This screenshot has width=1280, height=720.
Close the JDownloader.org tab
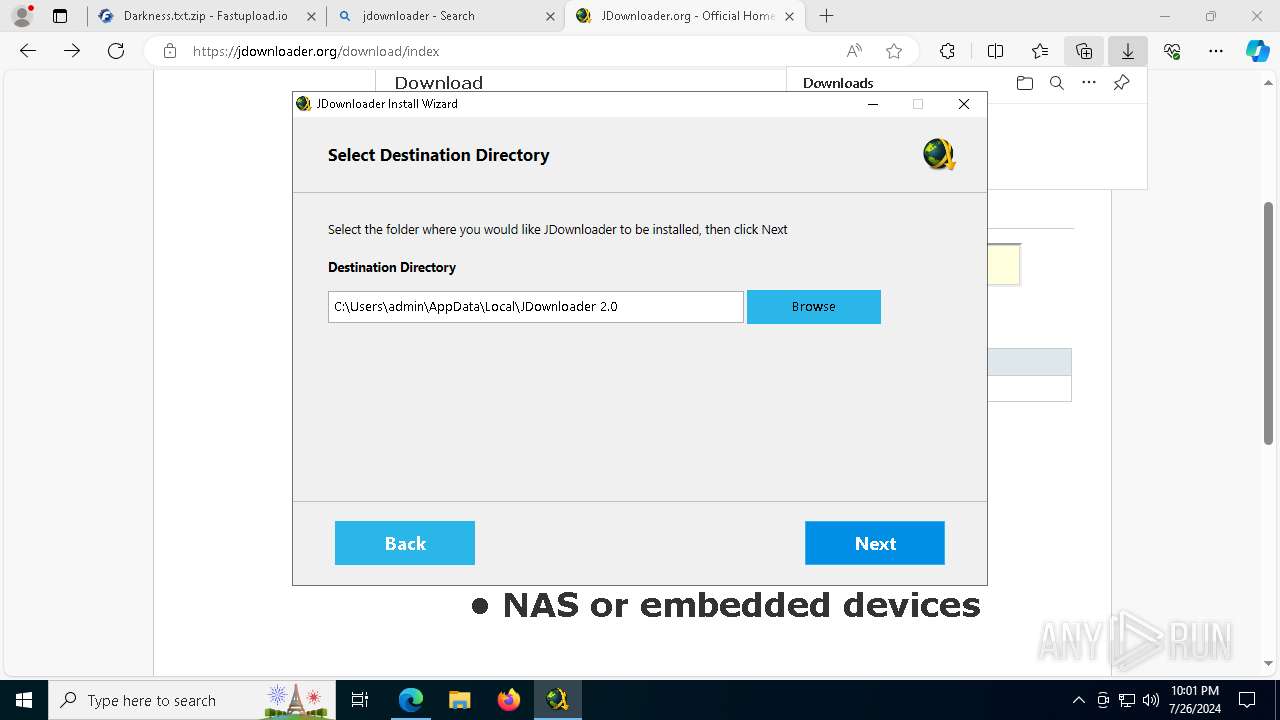point(790,16)
